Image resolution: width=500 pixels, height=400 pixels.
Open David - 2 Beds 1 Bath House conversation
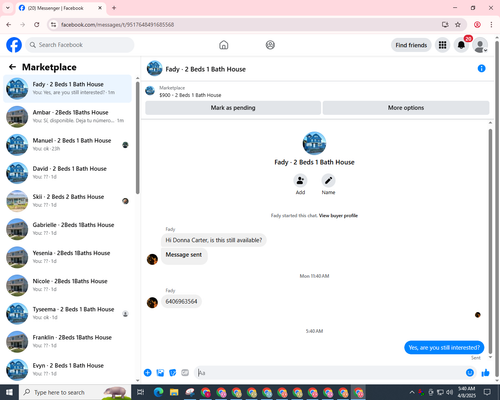tap(67, 173)
